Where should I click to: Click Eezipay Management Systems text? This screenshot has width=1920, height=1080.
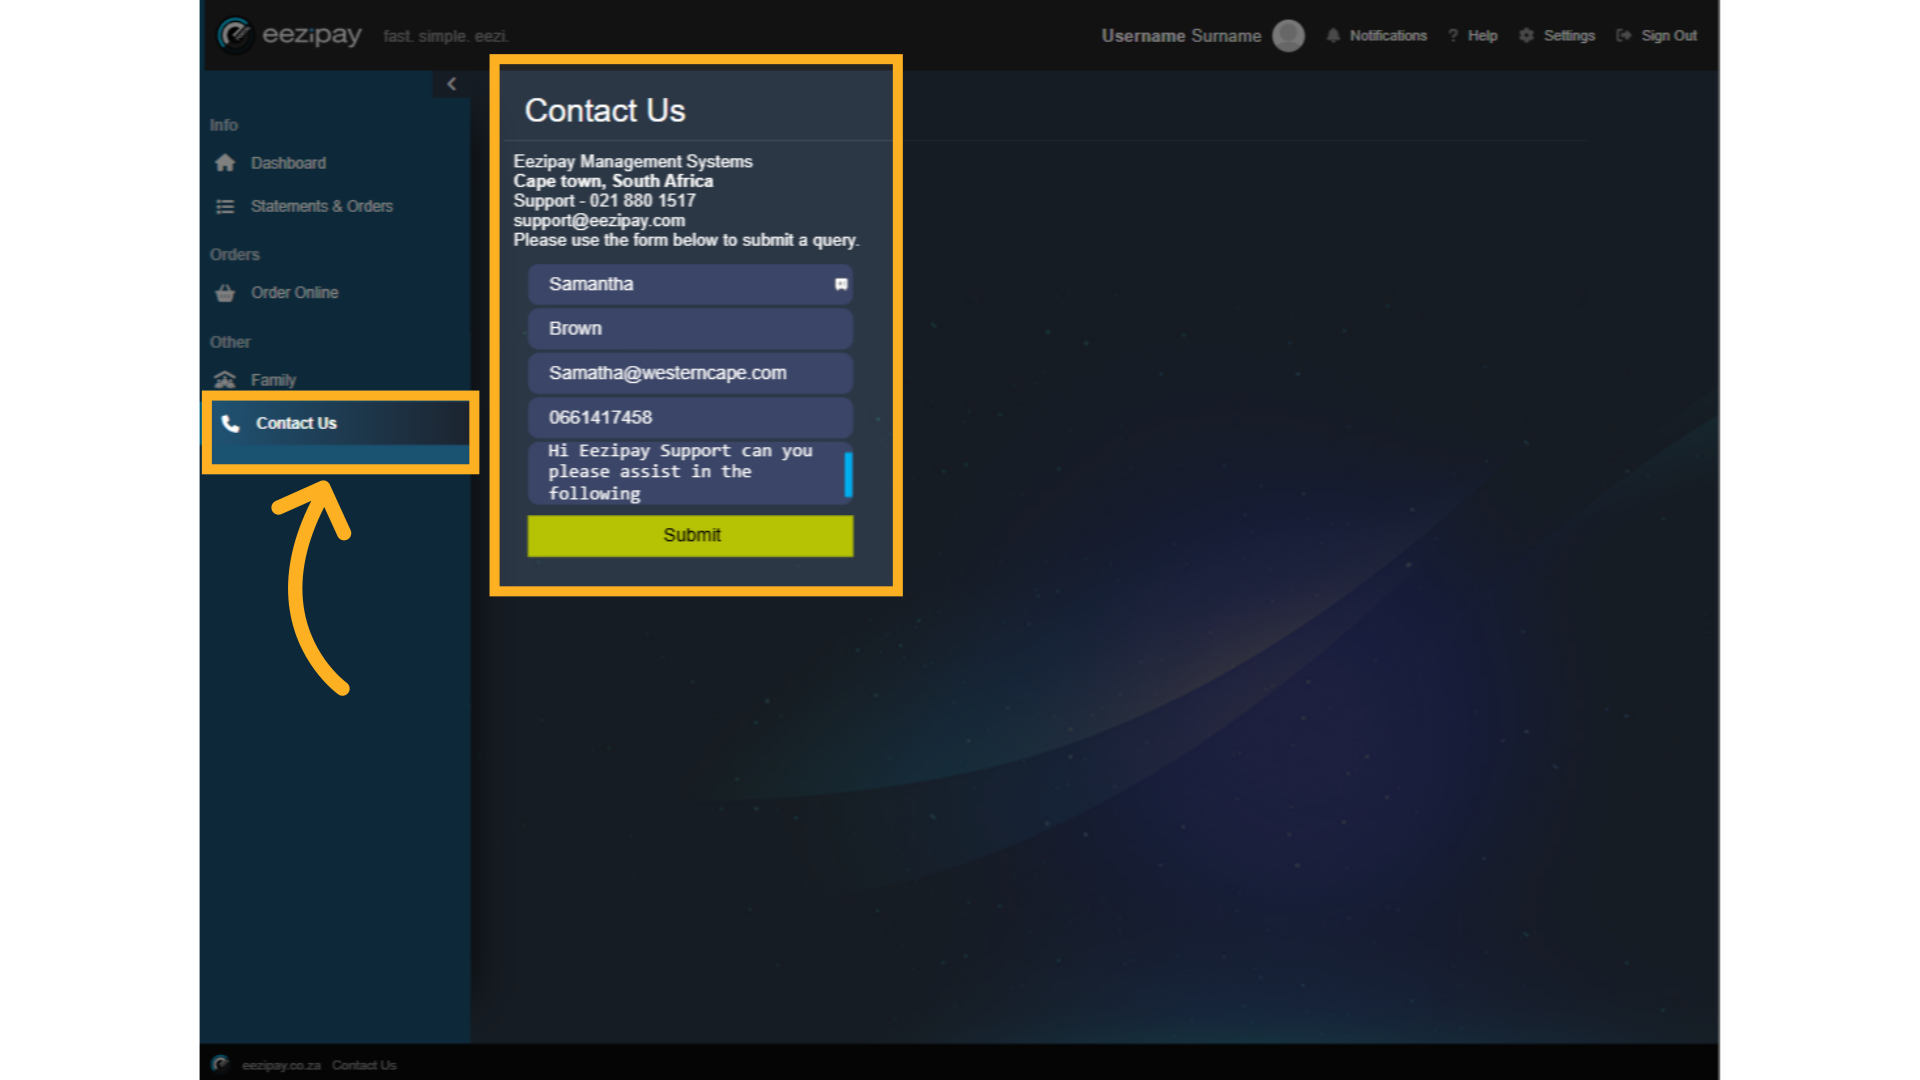pyautogui.click(x=633, y=161)
